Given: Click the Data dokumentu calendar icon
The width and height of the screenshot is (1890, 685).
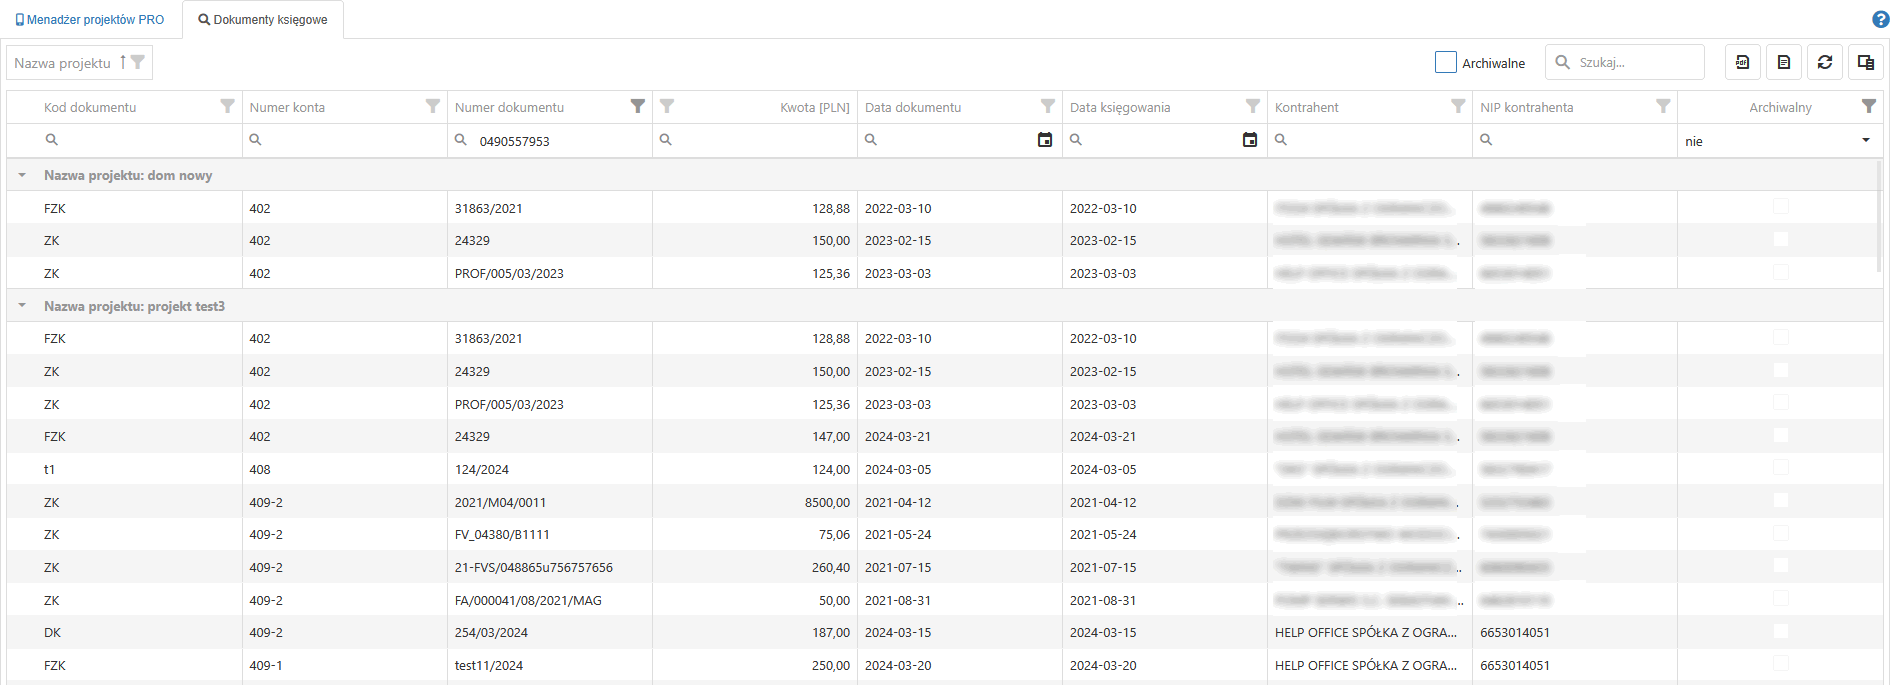Looking at the screenshot, I should click(x=1044, y=140).
